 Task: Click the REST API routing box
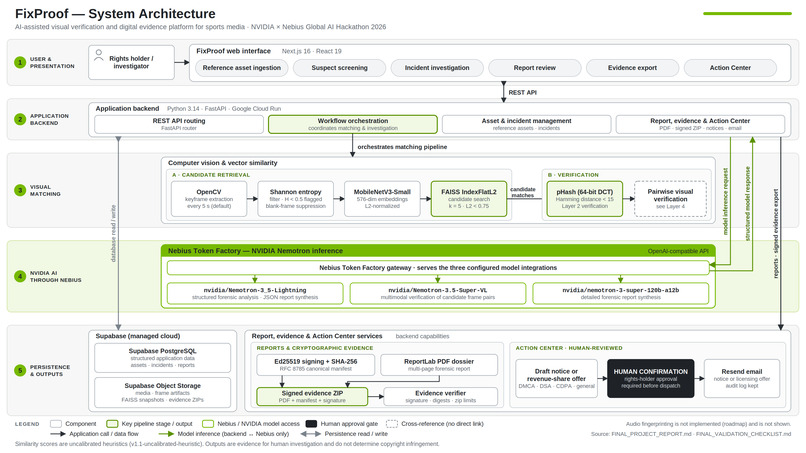coord(179,124)
